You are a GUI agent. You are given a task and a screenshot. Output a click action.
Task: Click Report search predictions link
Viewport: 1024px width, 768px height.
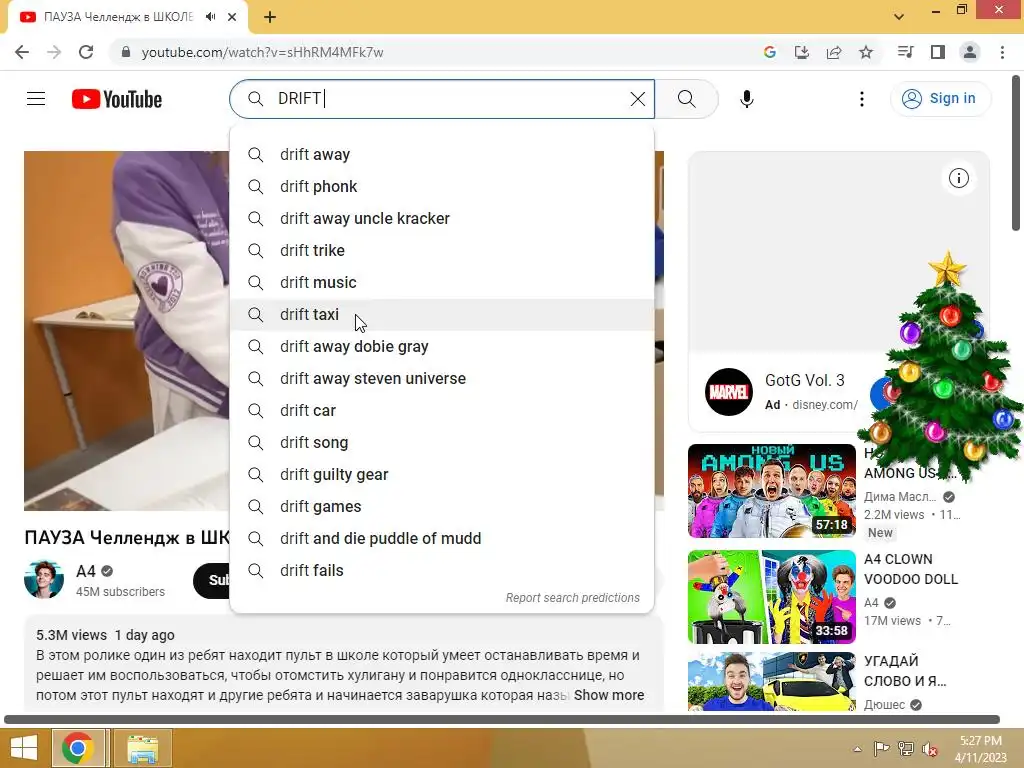(573, 598)
